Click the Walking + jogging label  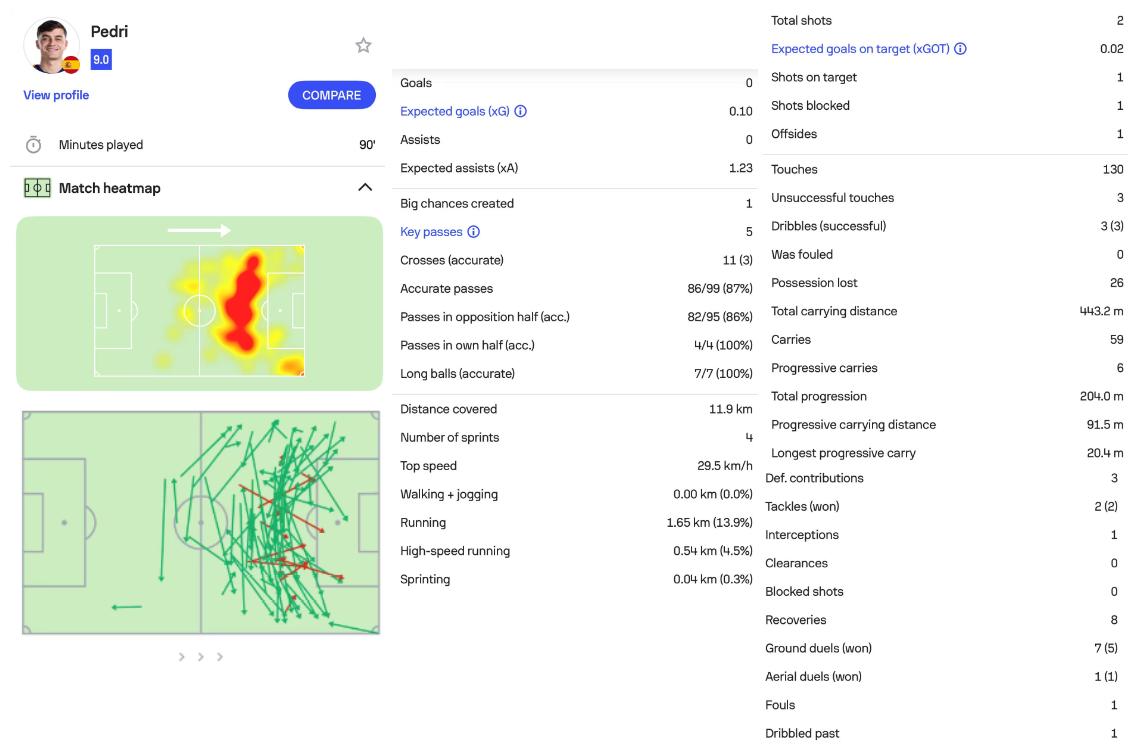click(x=449, y=494)
